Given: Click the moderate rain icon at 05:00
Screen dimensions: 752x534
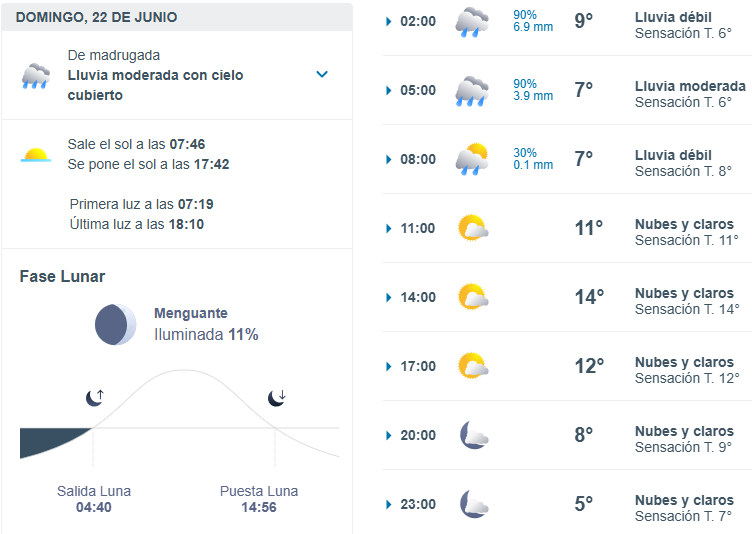Looking at the screenshot, I should [472, 91].
